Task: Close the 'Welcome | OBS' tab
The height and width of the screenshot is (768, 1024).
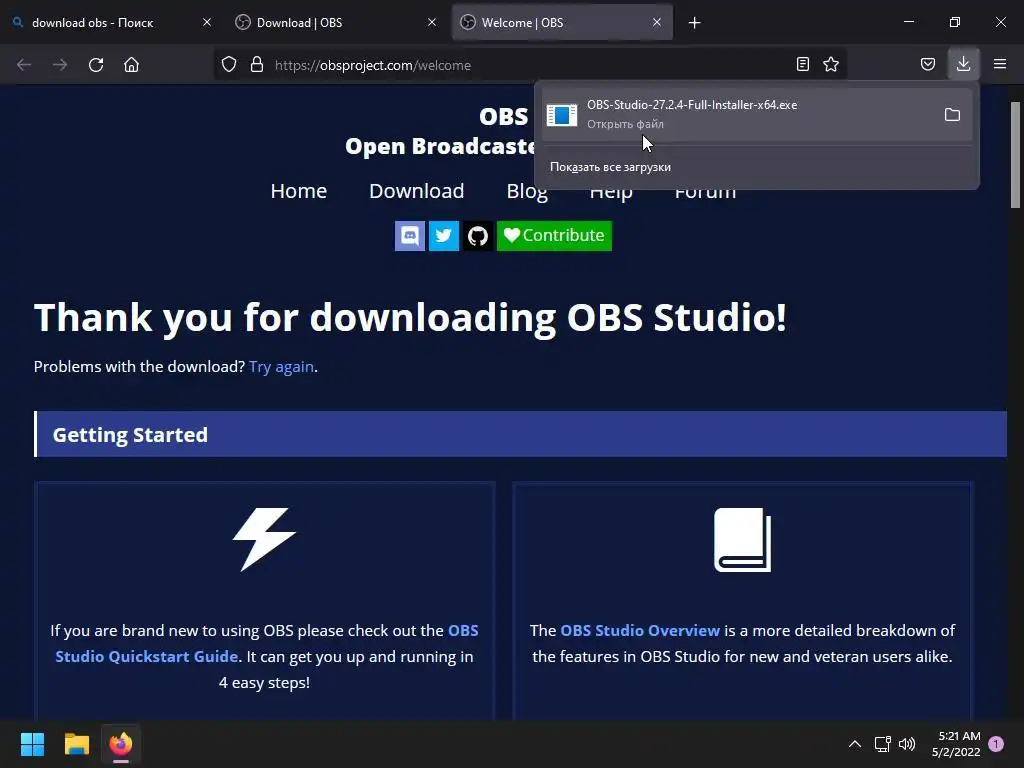Action: 657,22
